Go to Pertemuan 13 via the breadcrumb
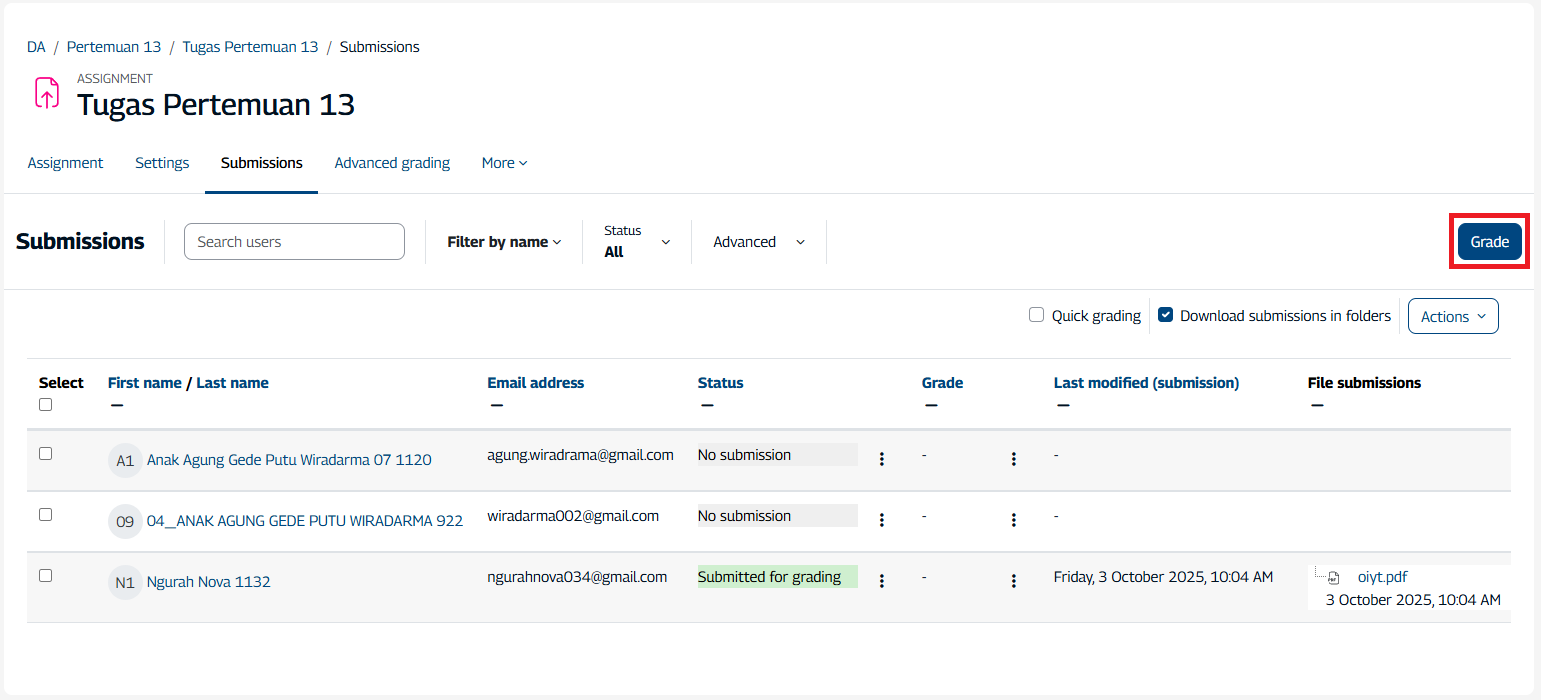This screenshot has height=700, width=1541. coord(114,46)
